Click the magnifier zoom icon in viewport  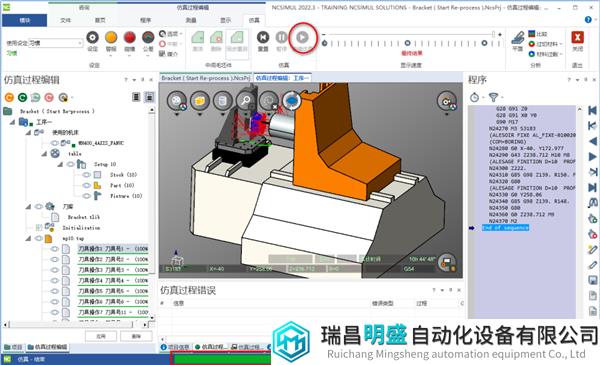246,101
